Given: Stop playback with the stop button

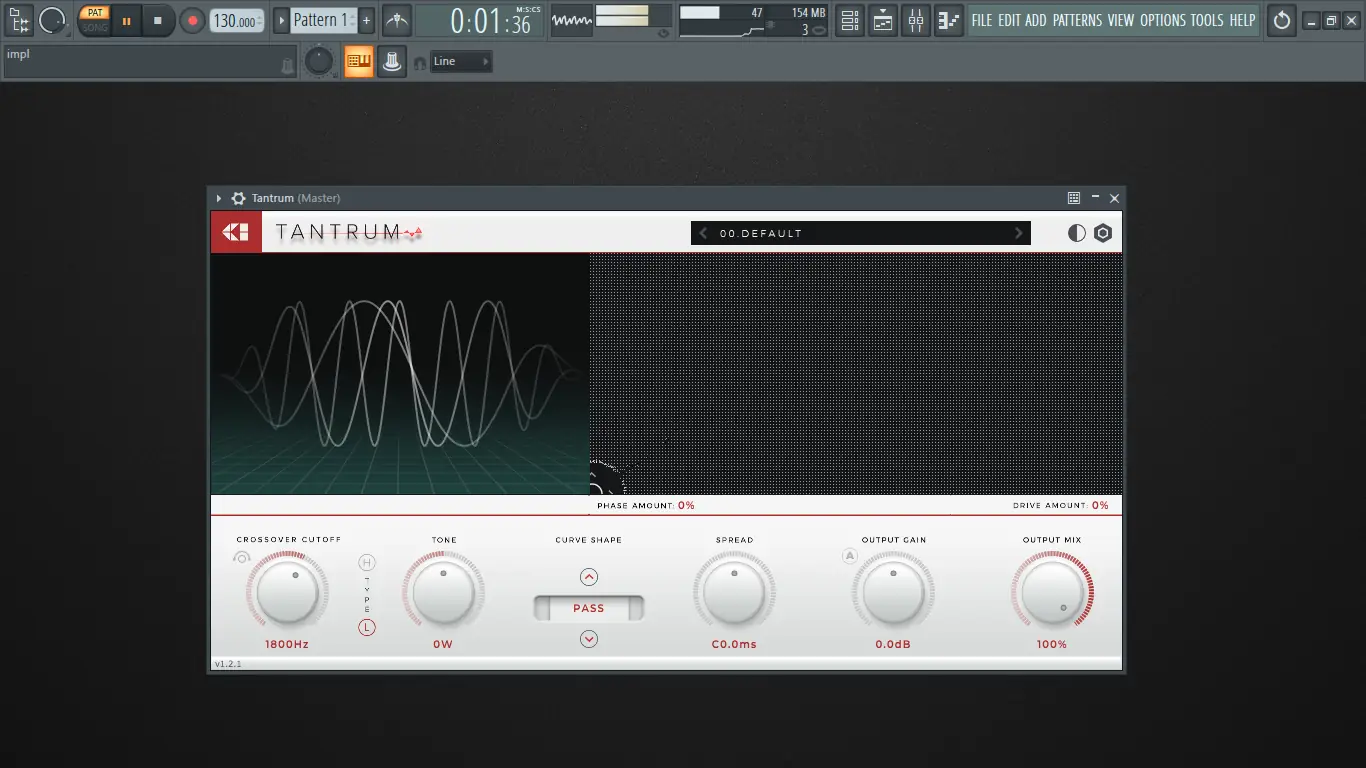Looking at the screenshot, I should (157, 20).
